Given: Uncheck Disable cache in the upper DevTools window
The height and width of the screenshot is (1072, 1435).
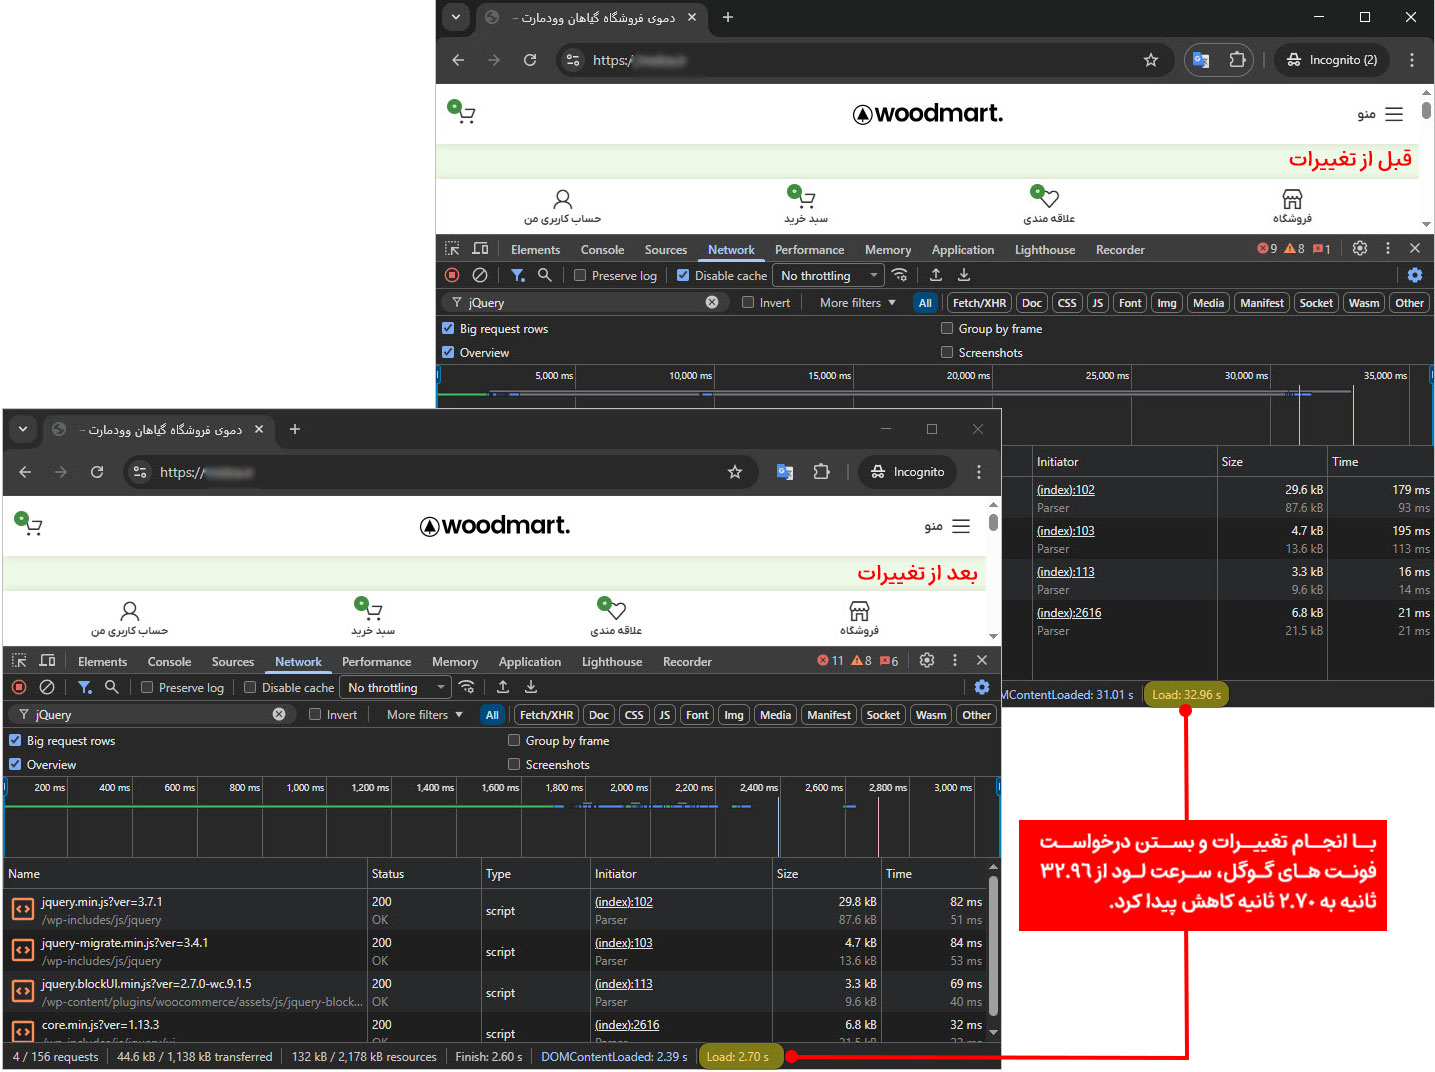Looking at the screenshot, I should tap(683, 275).
